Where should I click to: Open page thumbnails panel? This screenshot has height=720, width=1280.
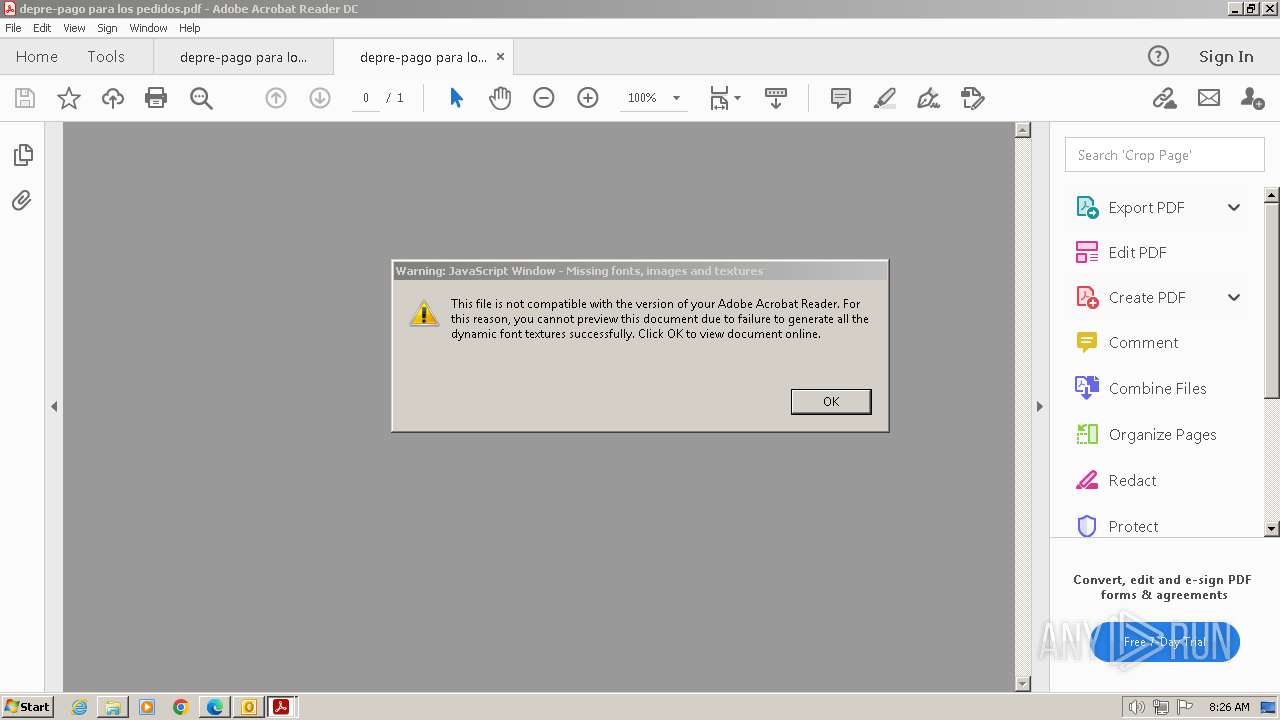click(x=23, y=155)
